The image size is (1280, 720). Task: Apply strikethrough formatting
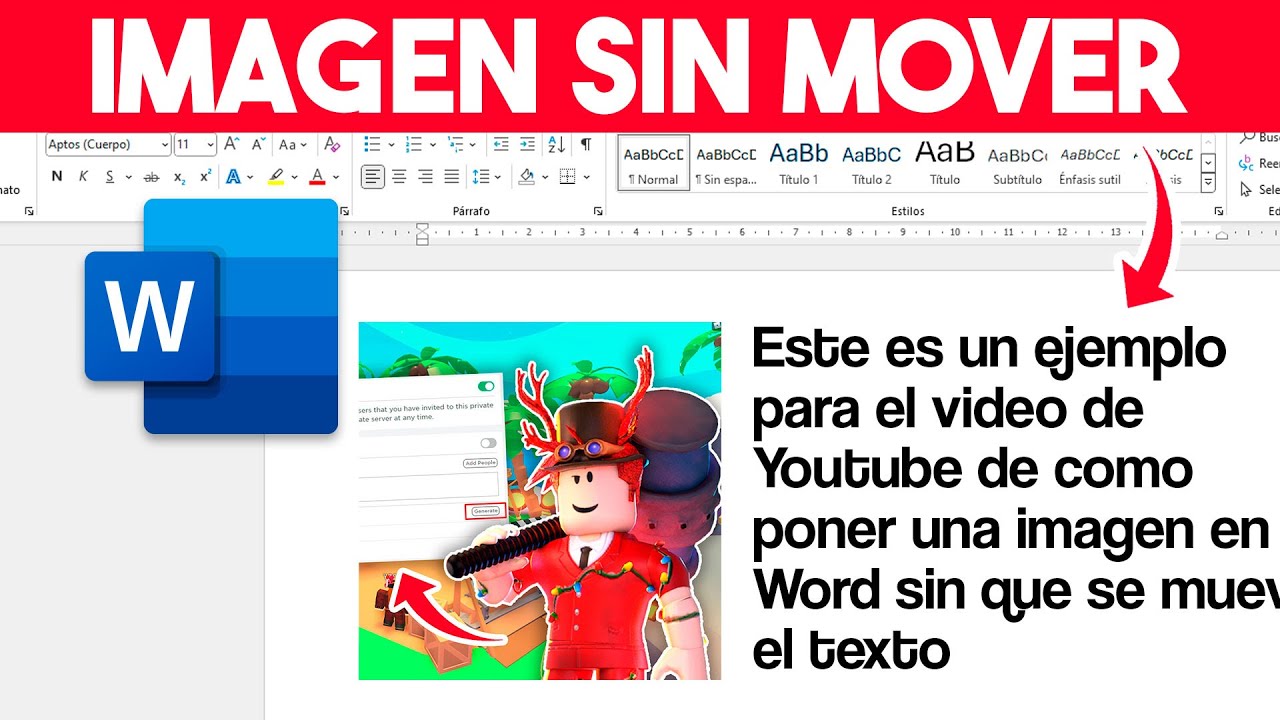point(152,177)
